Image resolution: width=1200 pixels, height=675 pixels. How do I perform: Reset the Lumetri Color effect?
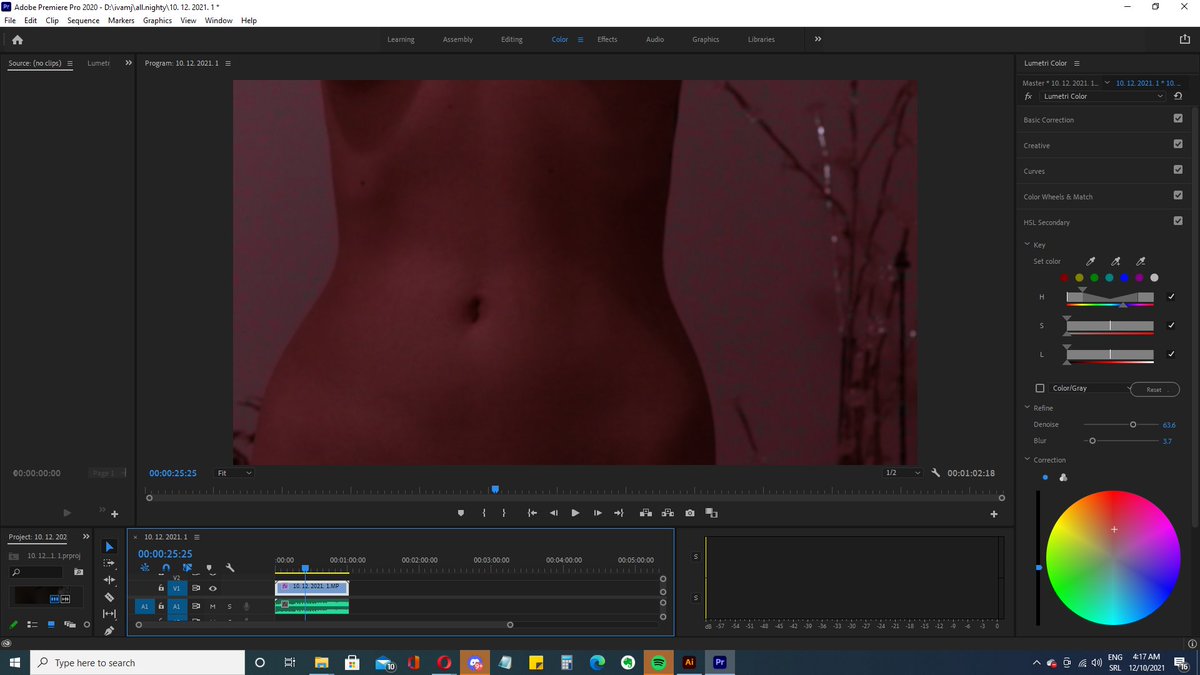(1178, 96)
